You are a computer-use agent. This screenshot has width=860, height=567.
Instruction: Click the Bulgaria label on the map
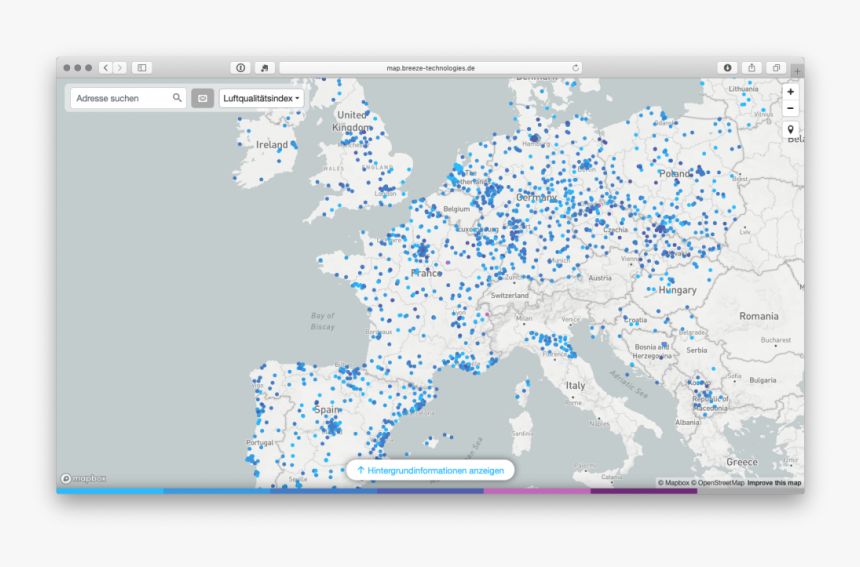(x=762, y=380)
